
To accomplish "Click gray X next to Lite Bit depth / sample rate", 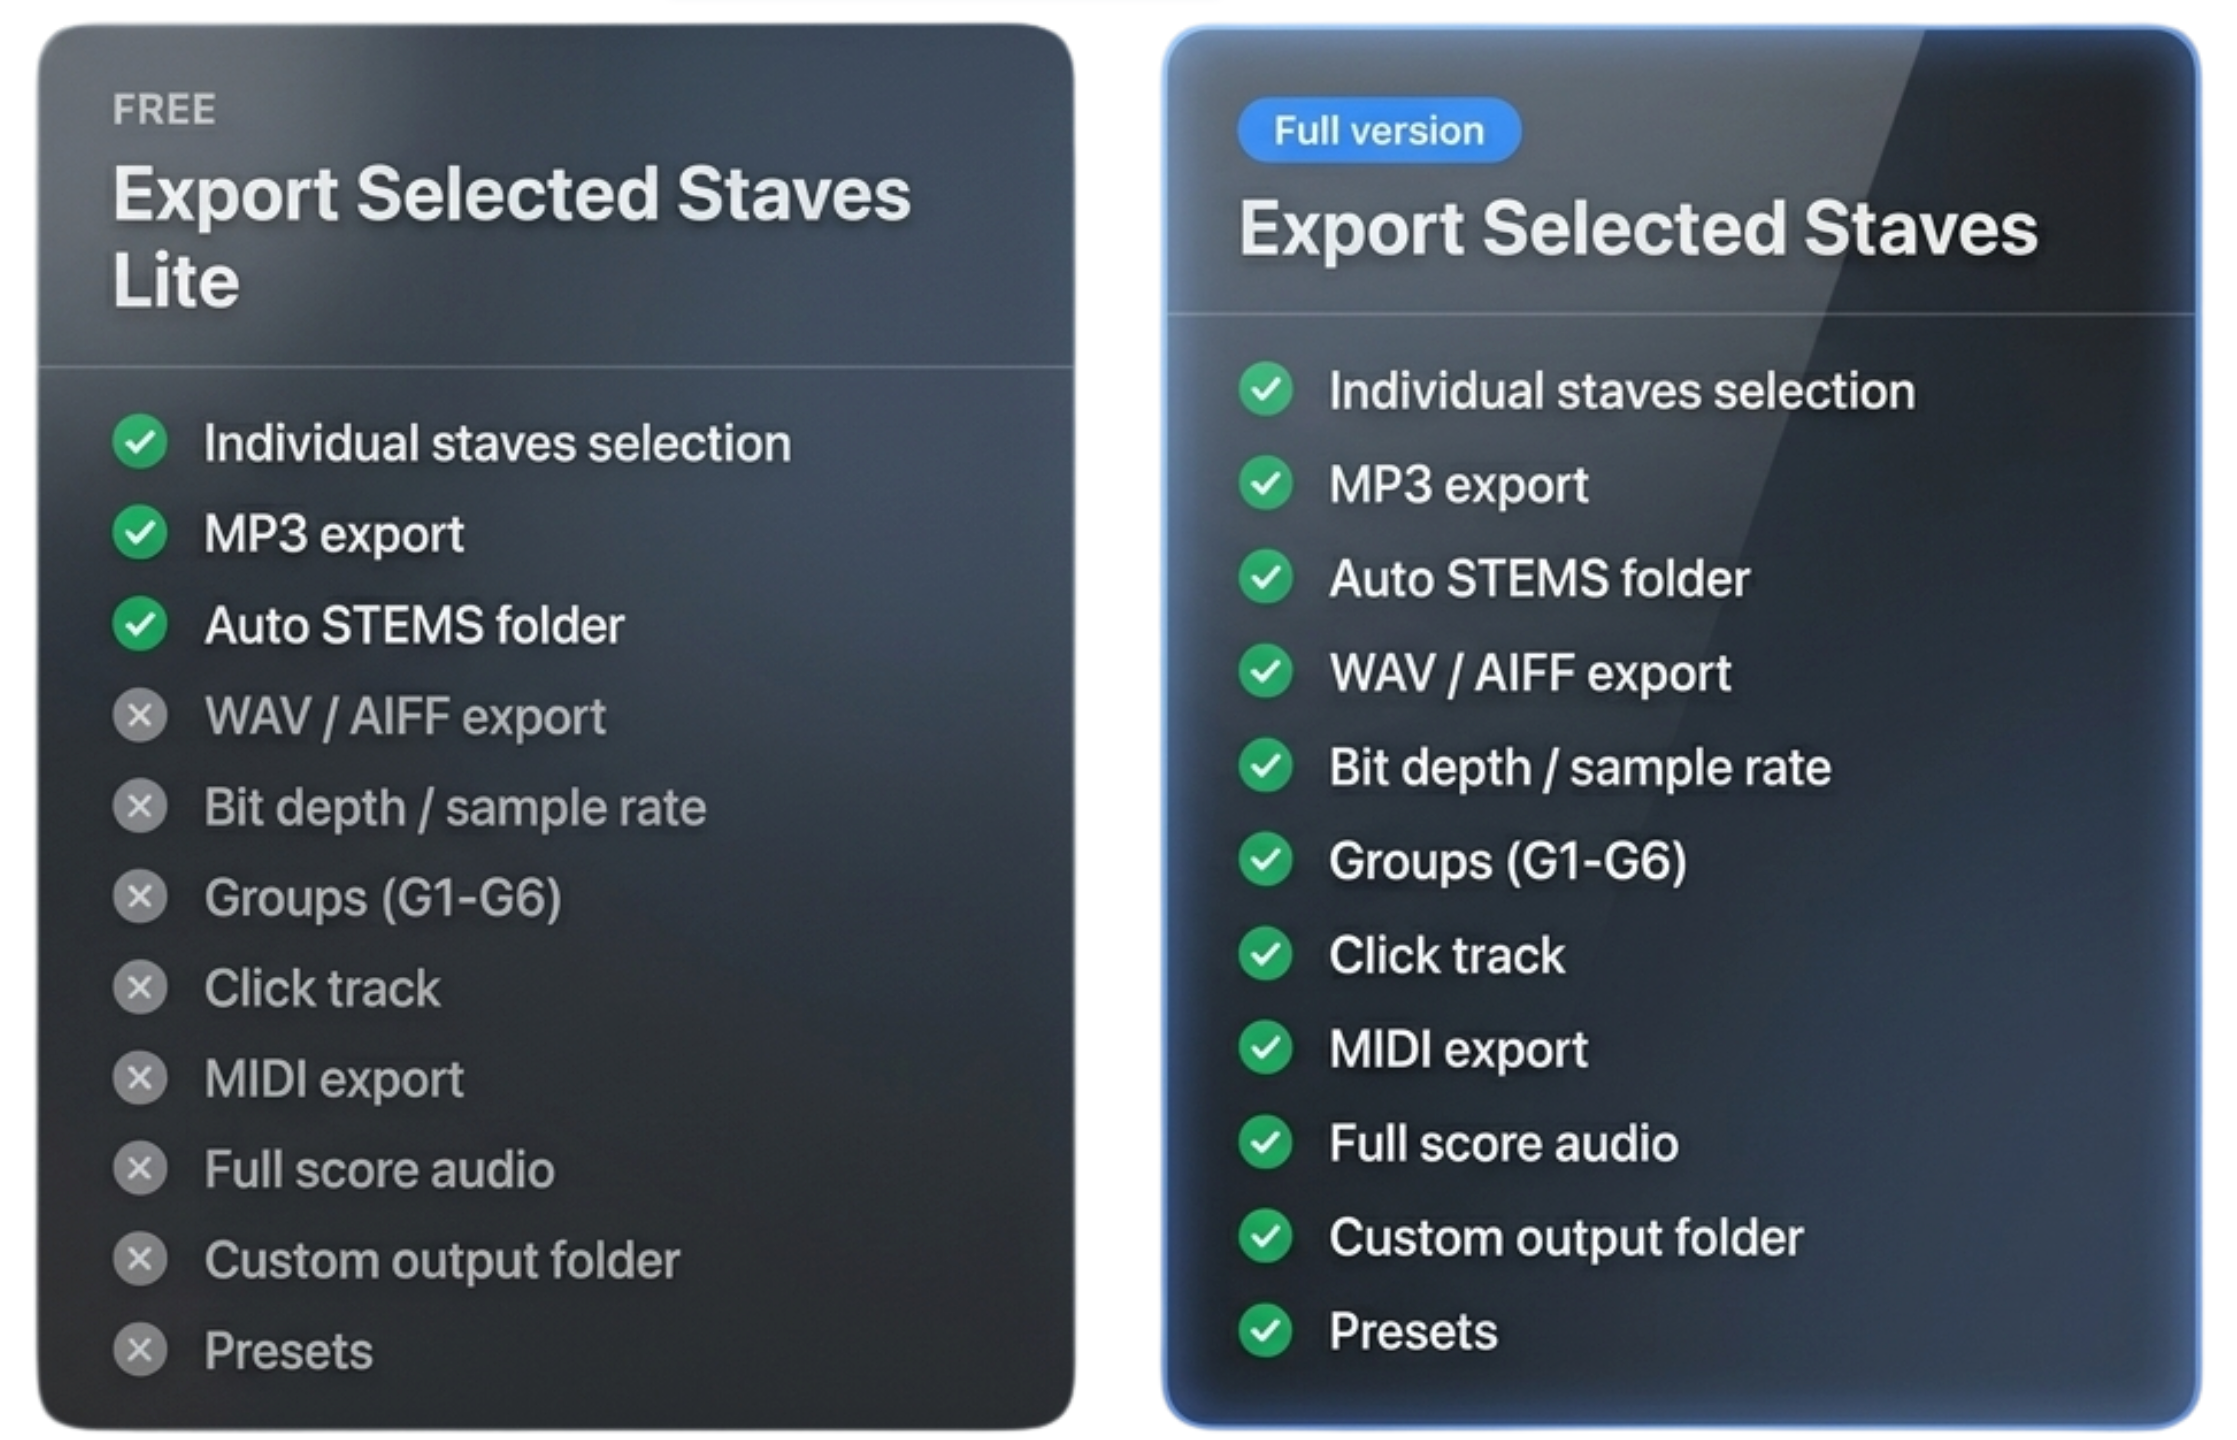I will click(140, 806).
